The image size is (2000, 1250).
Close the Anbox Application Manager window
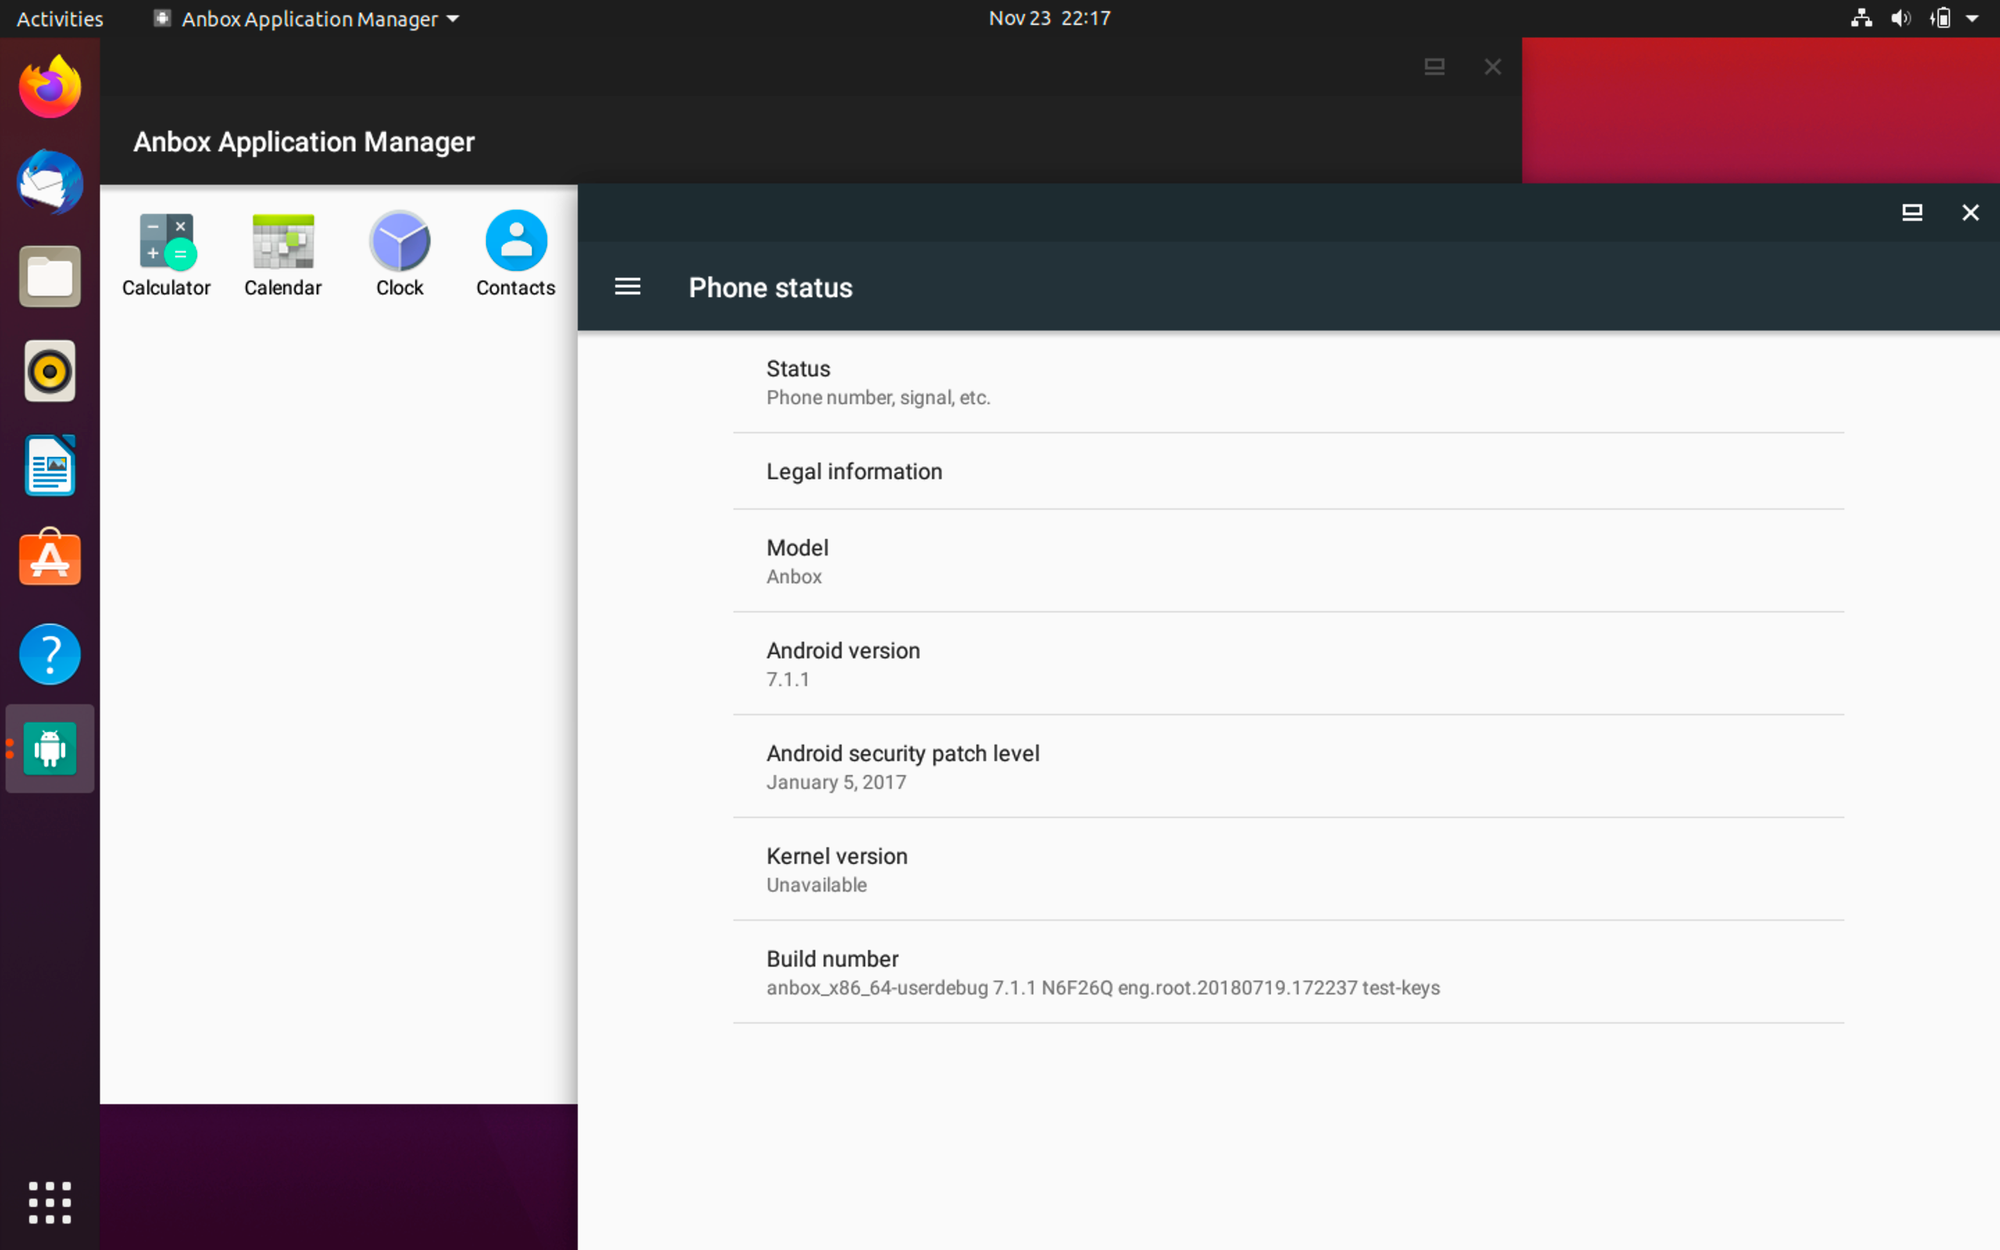[x=1493, y=67]
